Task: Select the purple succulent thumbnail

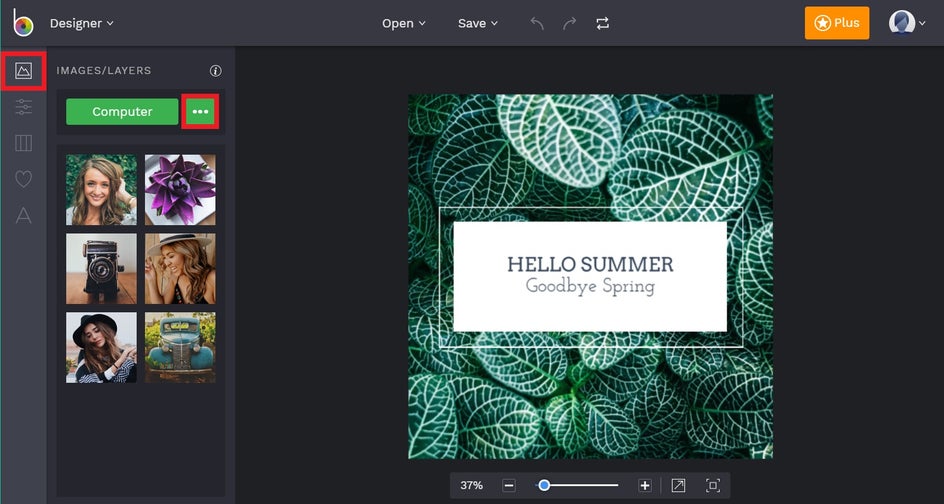Action: [x=180, y=189]
